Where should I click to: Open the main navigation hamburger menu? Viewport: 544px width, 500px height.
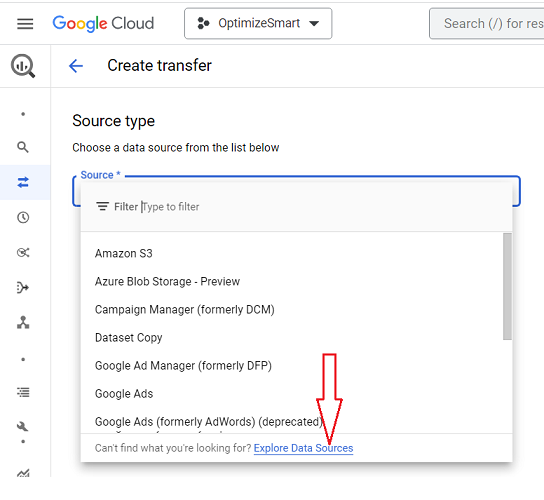coord(25,24)
